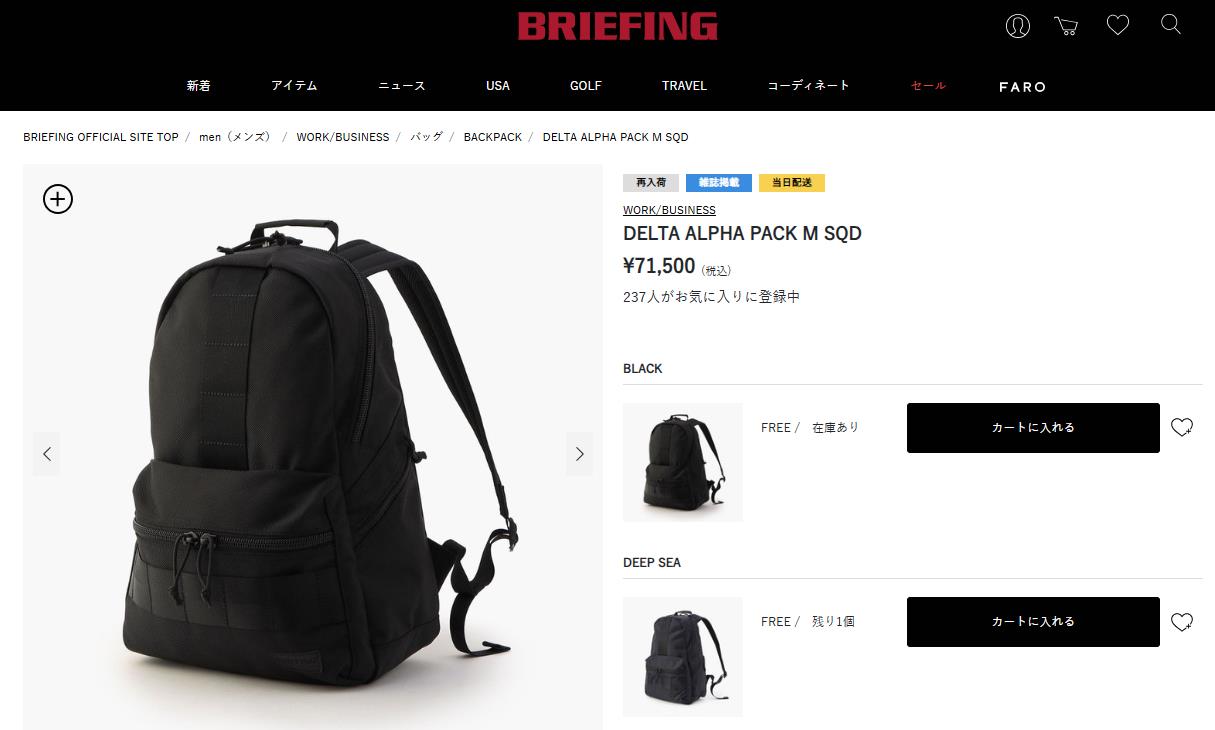This screenshot has height=730, width=1215.
Task: Open the GOLF menu item
Action: [x=586, y=86]
